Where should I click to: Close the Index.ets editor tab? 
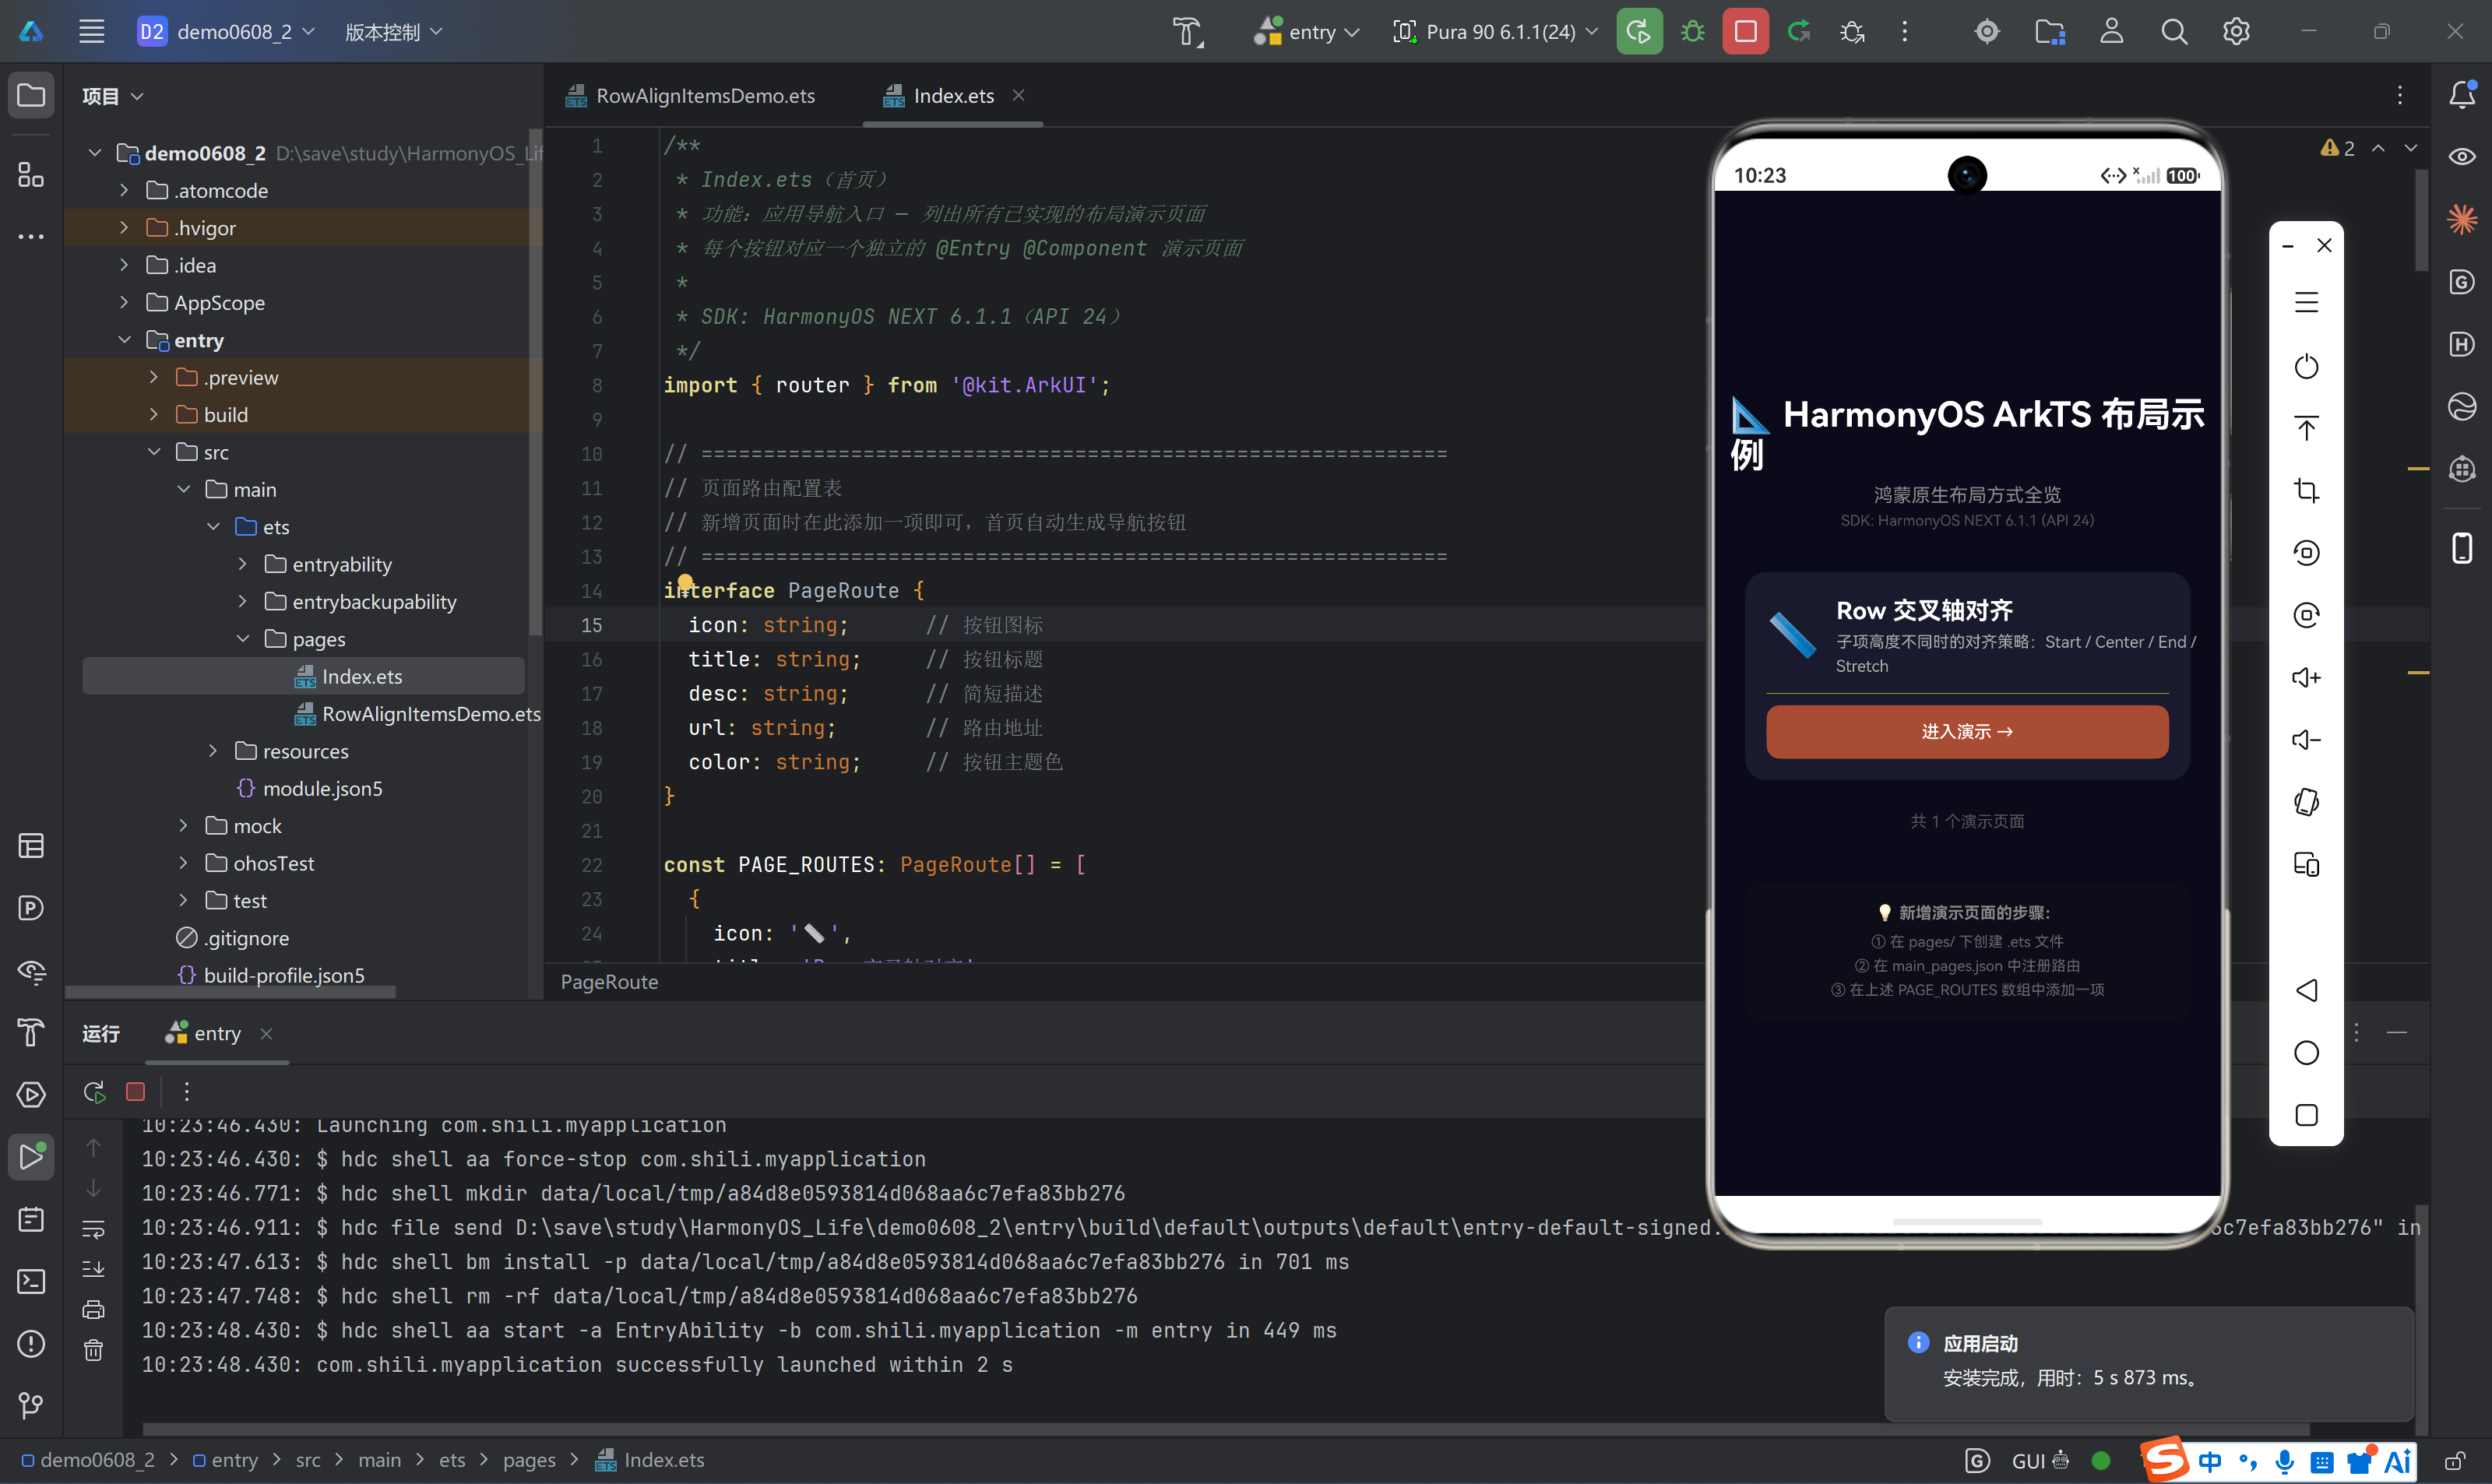pos(1018,95)
